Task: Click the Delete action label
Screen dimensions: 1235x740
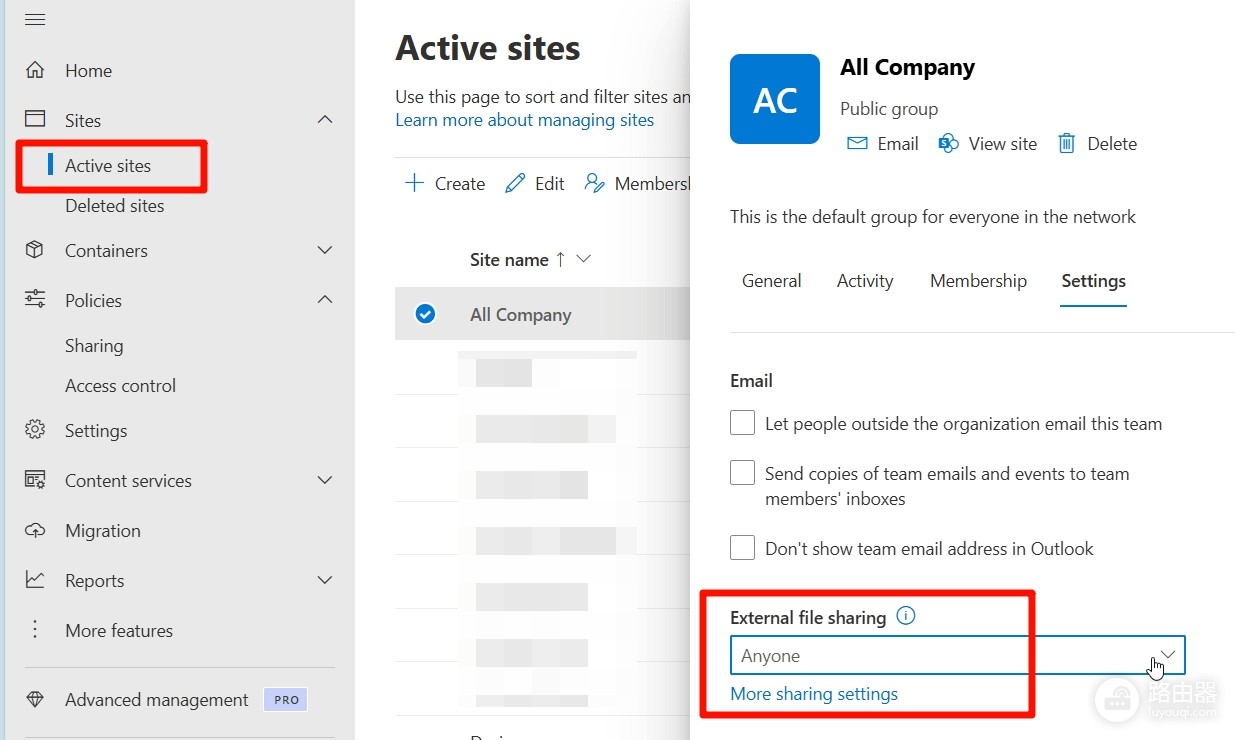Action: point(1112,144)
